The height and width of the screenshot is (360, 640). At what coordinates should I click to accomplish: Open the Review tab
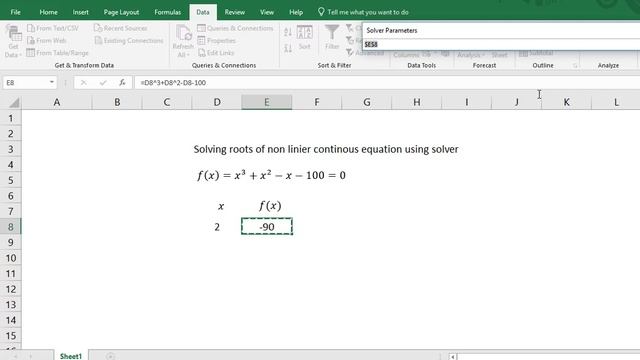pos(235,12)
